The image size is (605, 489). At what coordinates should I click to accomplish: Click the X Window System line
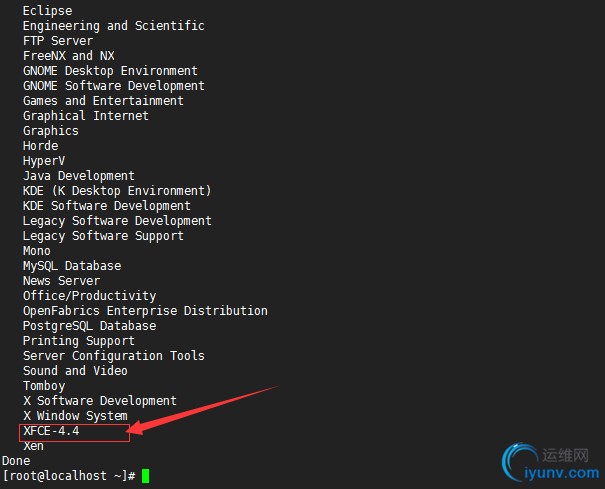(75, 416)
